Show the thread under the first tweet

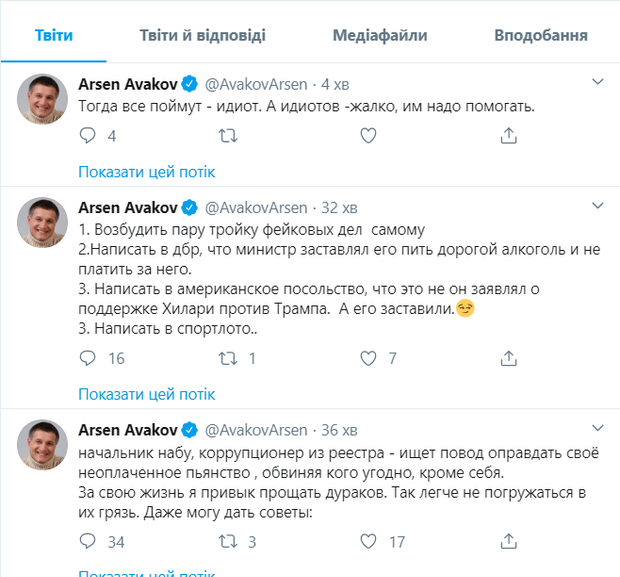(x=146, y=172)
